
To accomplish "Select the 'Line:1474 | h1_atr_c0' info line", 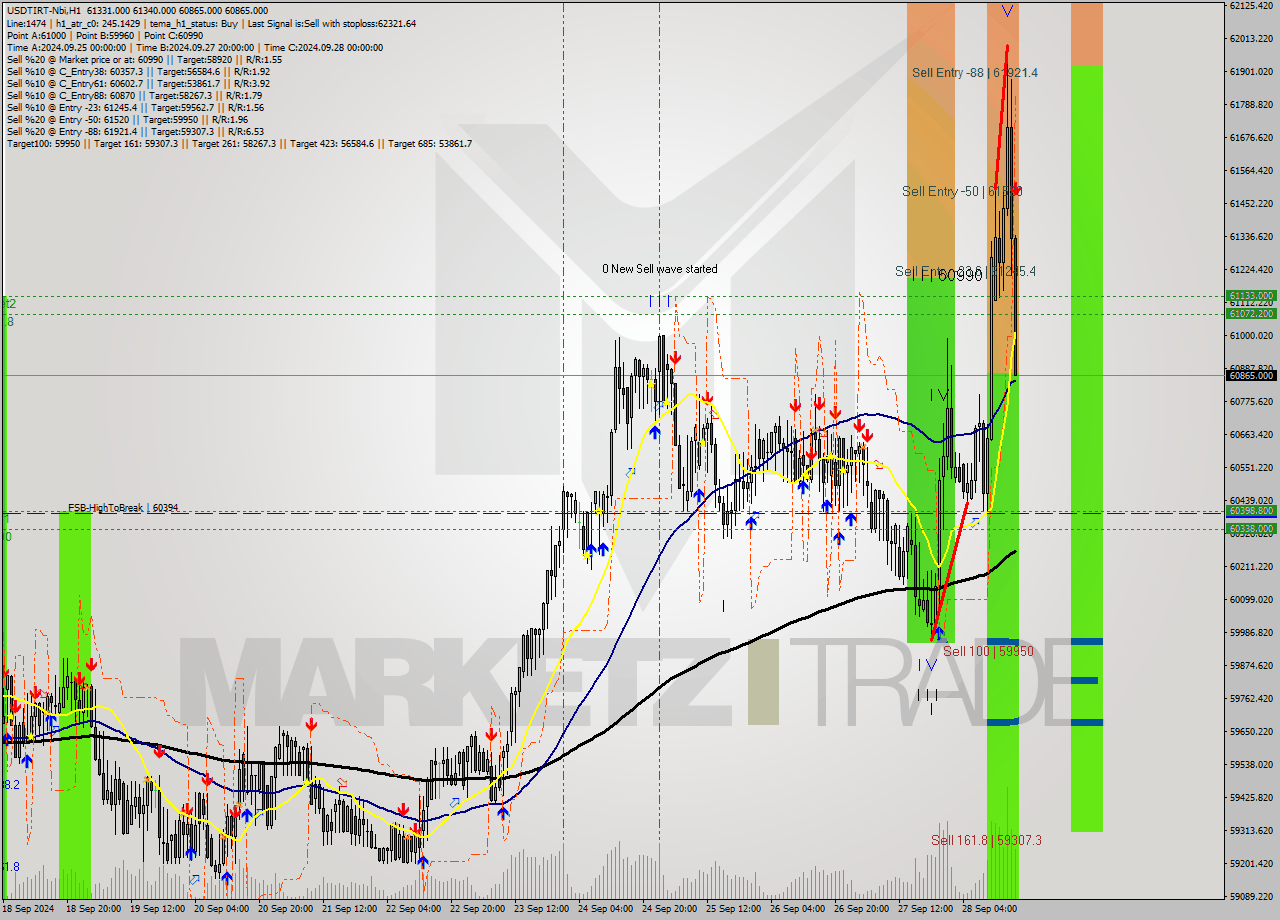I will pos(211,23).
